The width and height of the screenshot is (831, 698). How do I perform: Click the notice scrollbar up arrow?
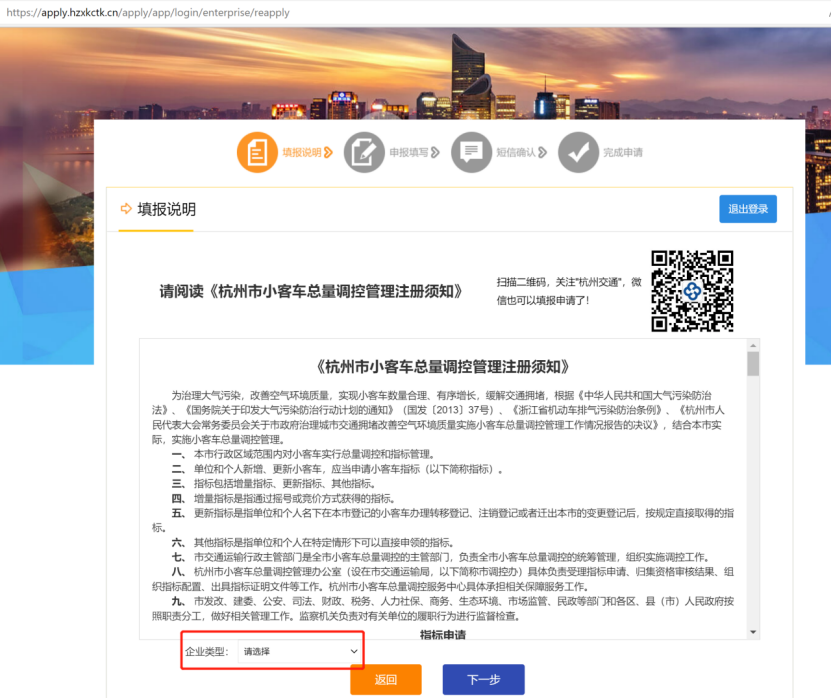tap(753, 345)
